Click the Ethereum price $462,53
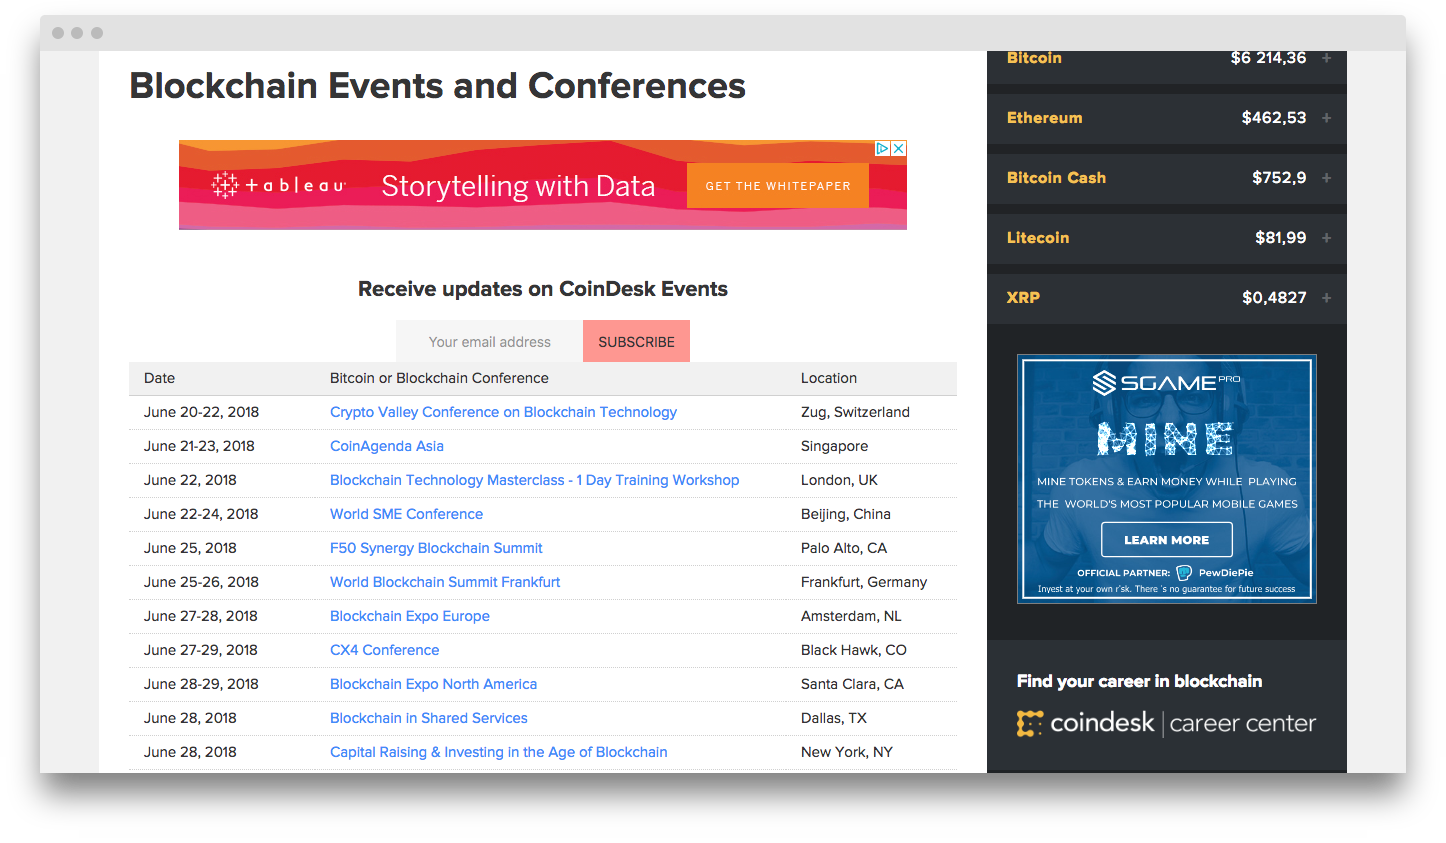Screen dimensions: 1446x843 pyautogui.click(x=1274, y=118)
